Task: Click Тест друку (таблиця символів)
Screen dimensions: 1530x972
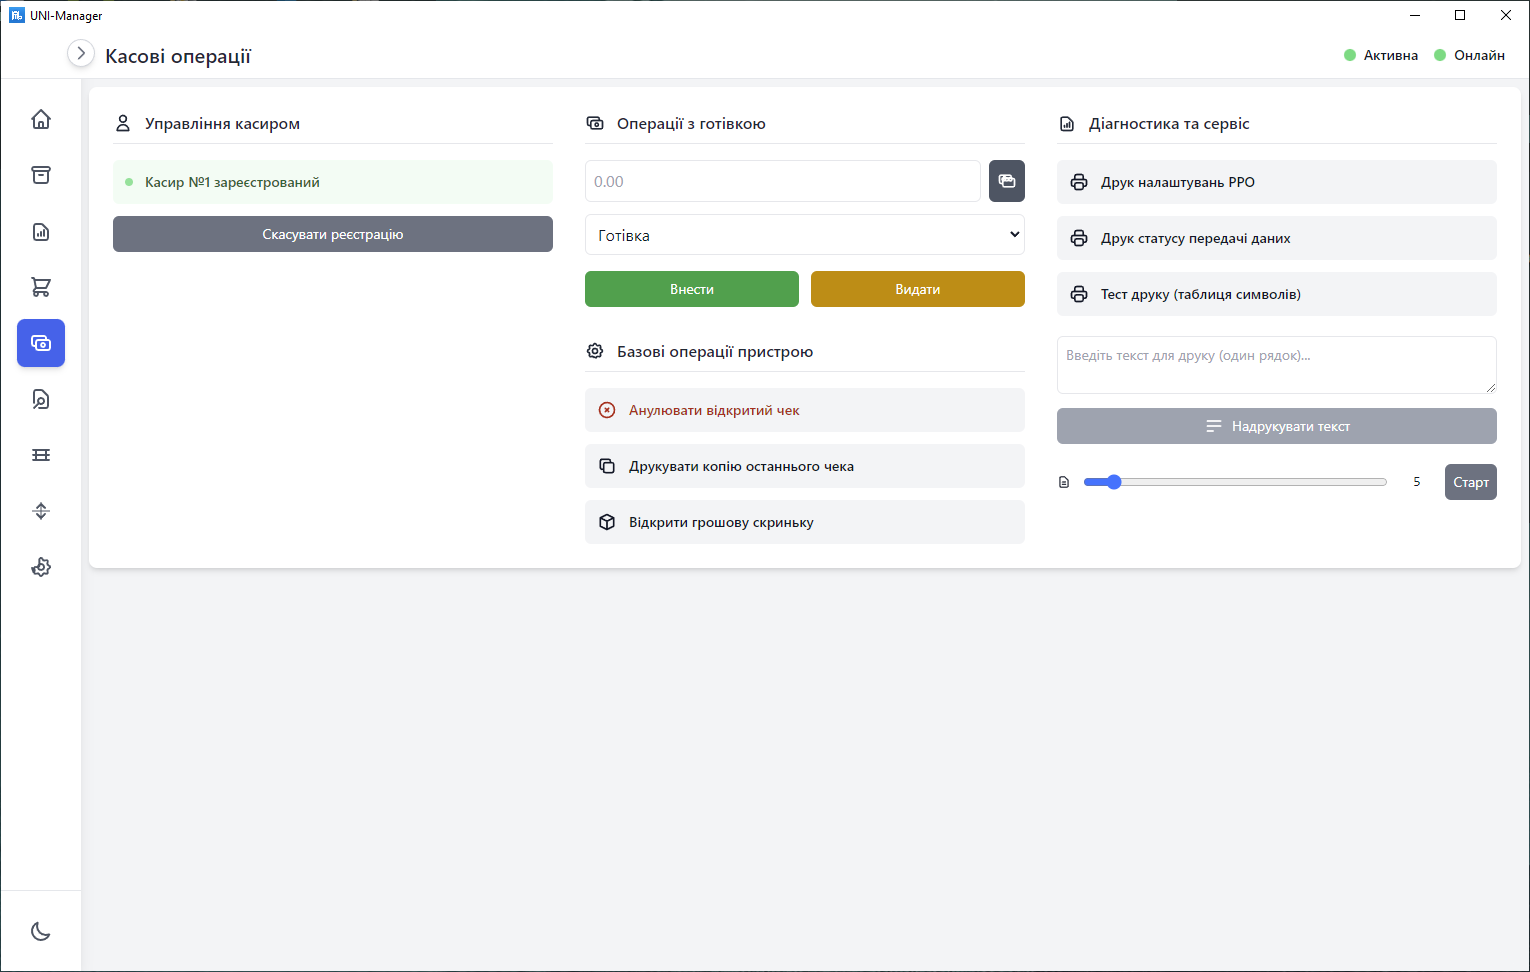Action: pos(1277,294)
